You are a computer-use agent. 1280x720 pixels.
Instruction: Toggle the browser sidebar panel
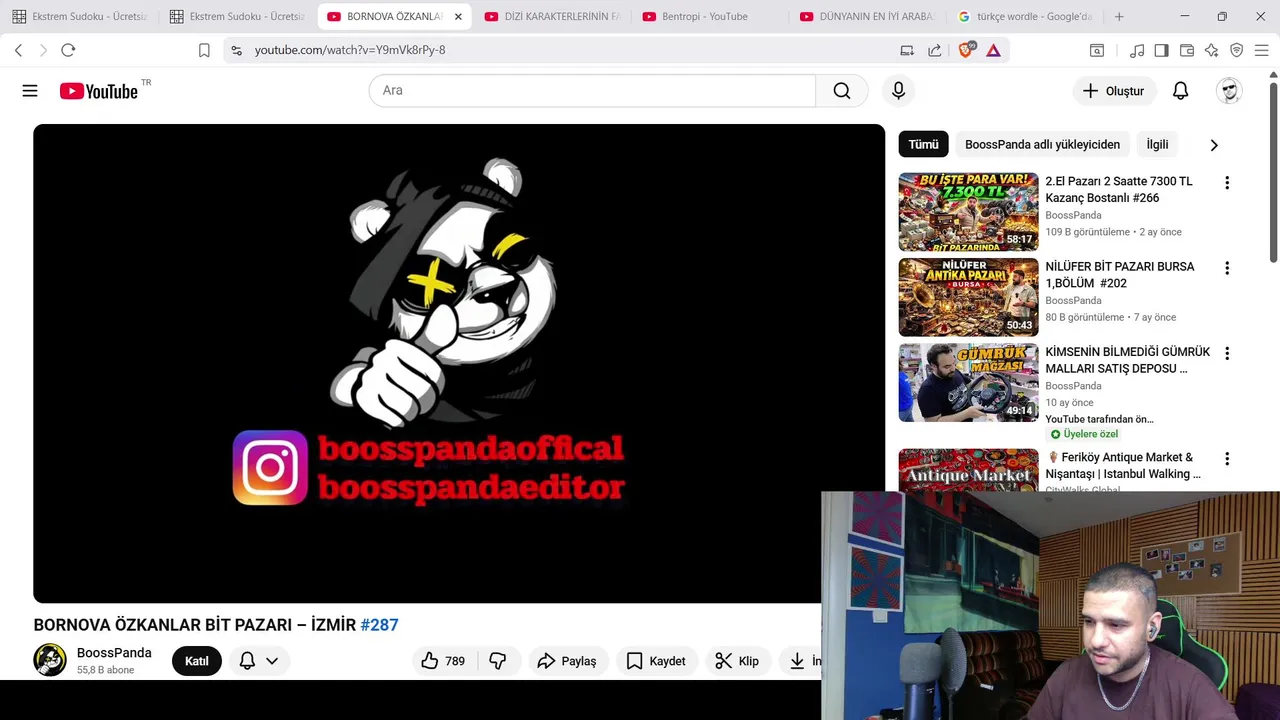point(1161,50)
